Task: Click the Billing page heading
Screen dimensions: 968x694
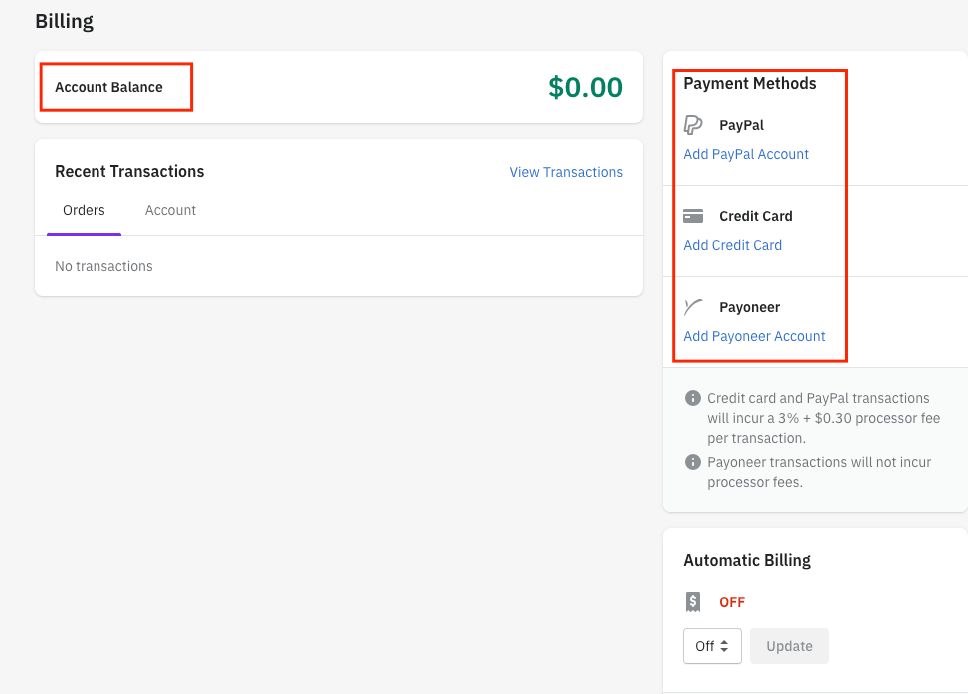Action: pos(65,21)
